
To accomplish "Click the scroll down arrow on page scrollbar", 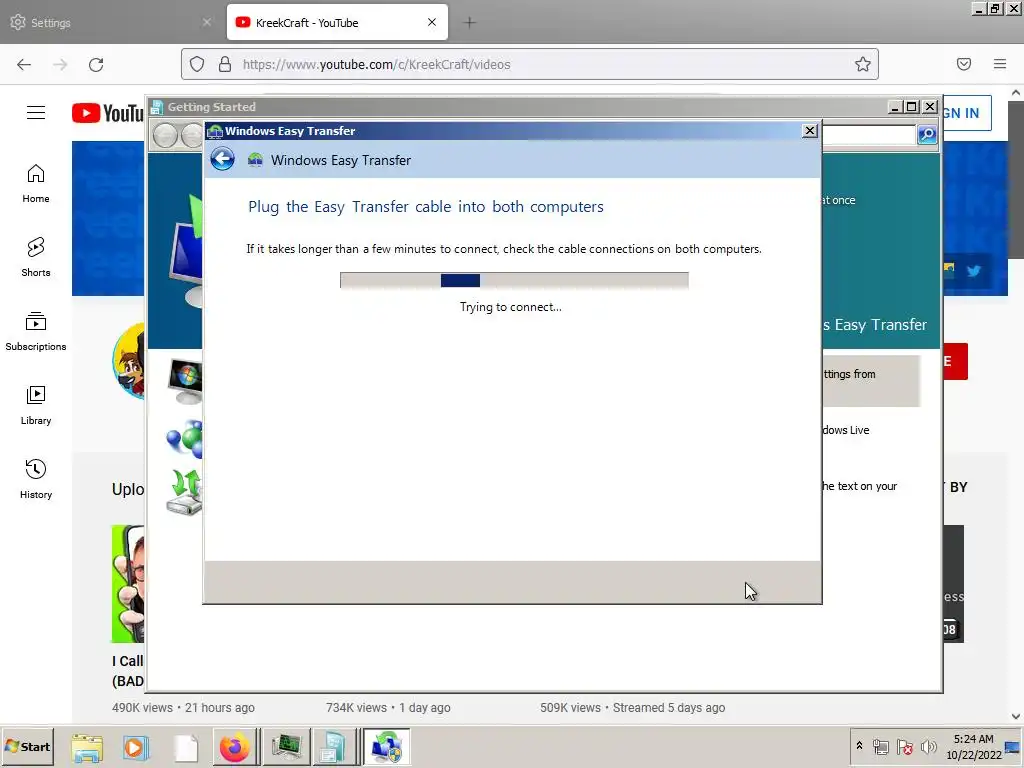I will click(x=1016, y=716).
